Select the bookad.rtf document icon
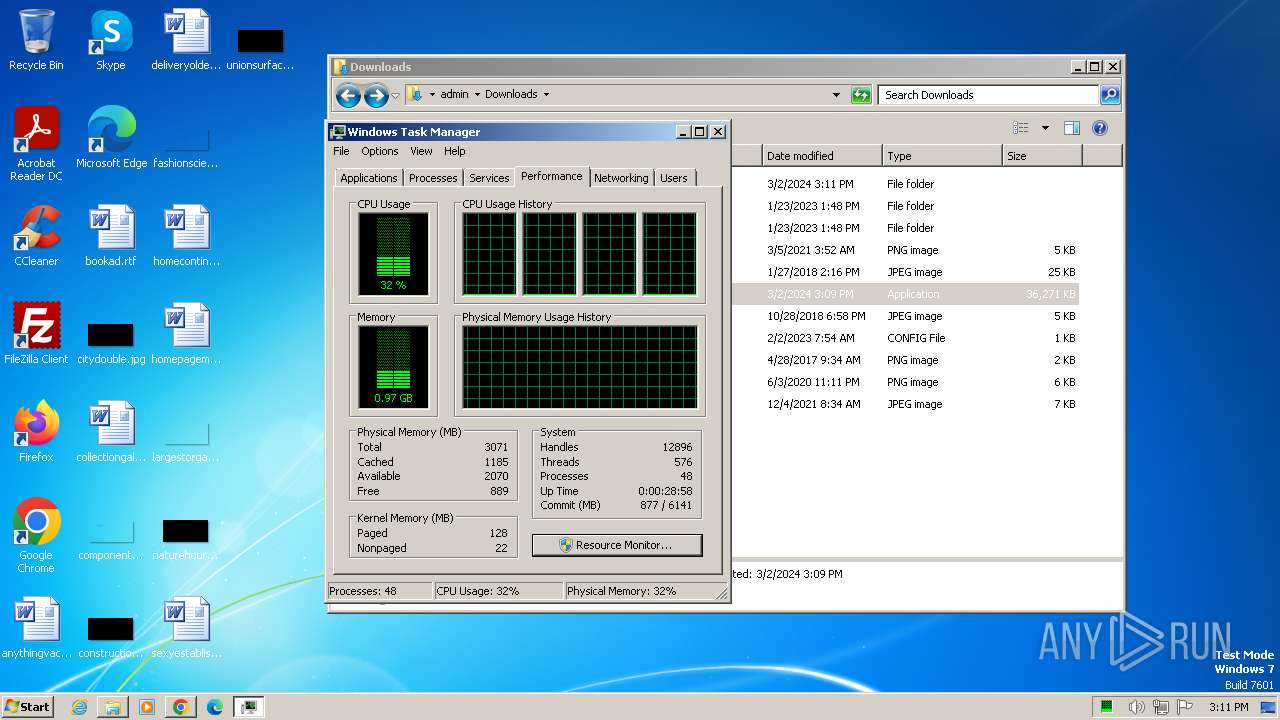 tap(111, 237)
